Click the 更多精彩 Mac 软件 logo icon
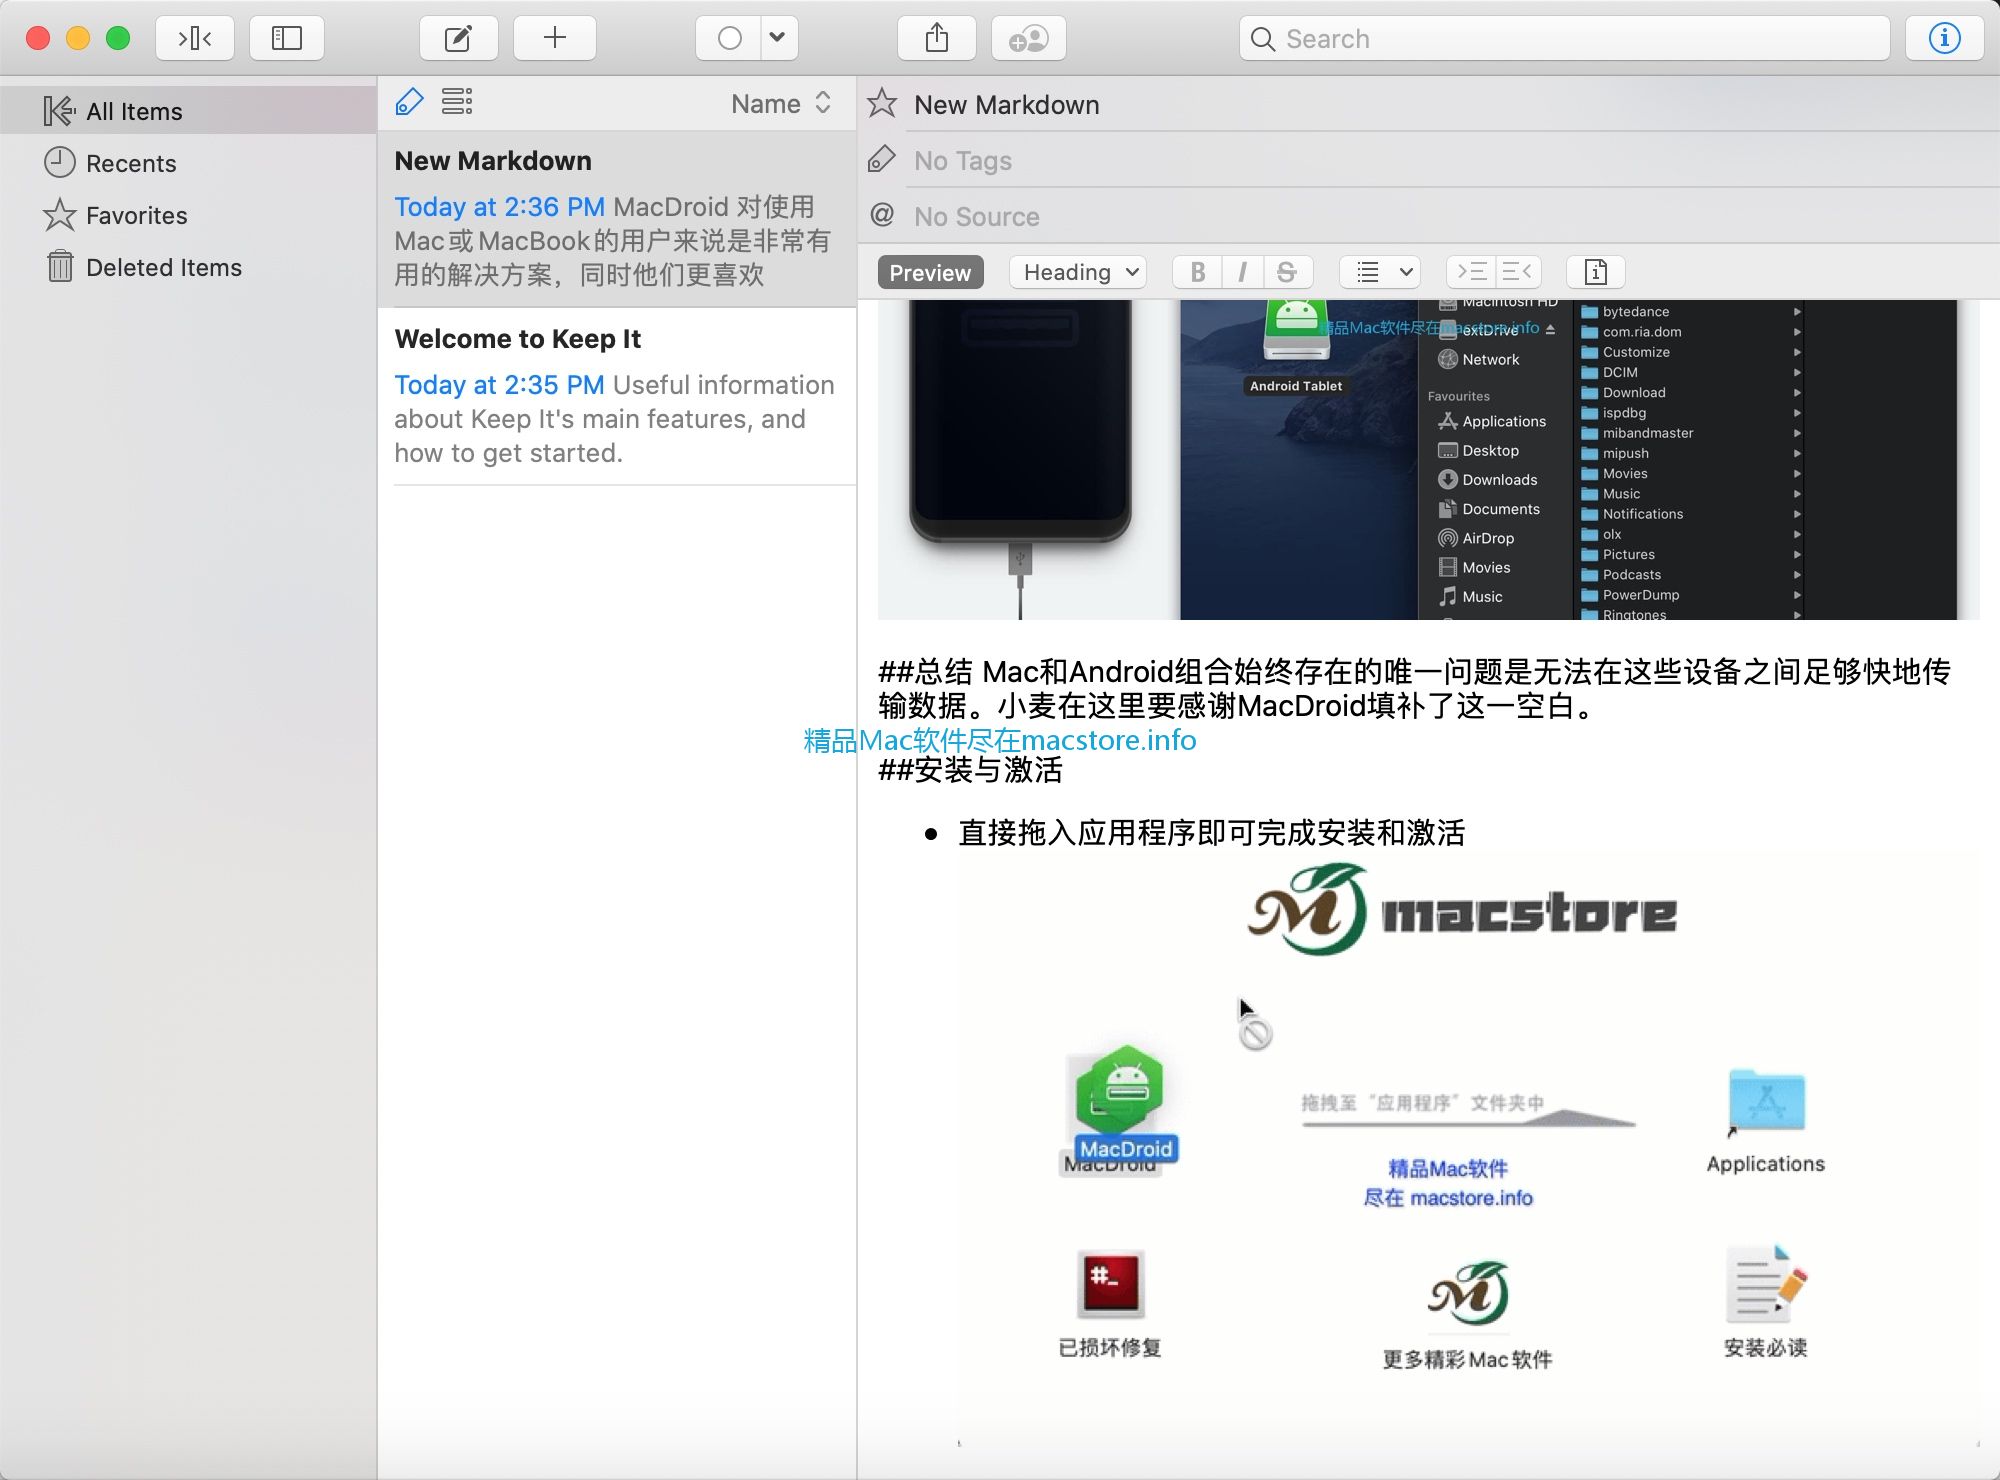 pos(1468,1294)
